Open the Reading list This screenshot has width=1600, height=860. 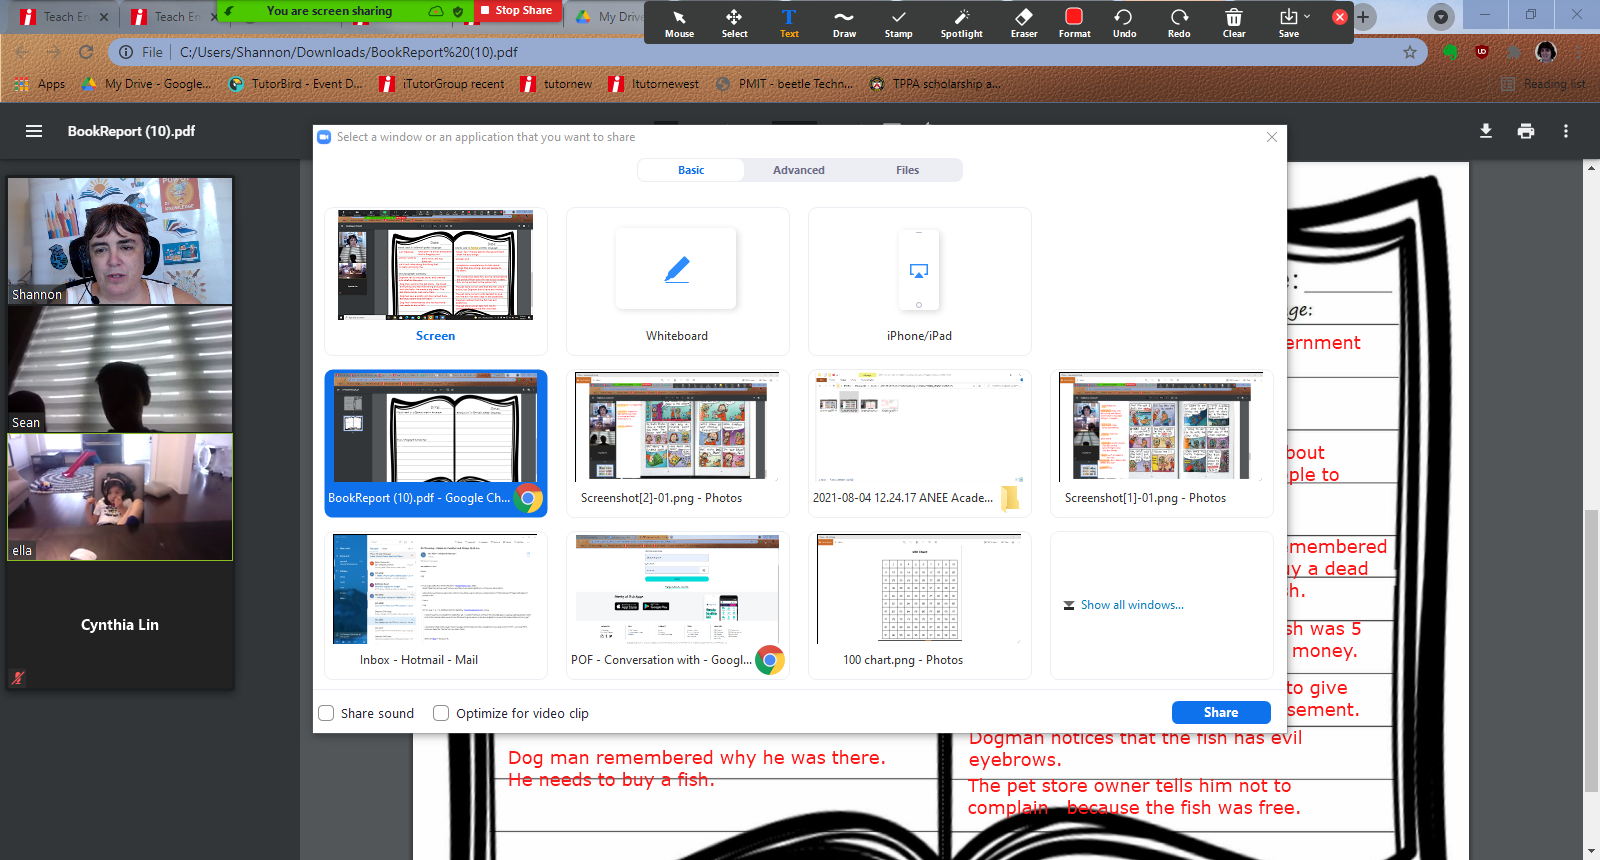click(x=1544, y=84)
